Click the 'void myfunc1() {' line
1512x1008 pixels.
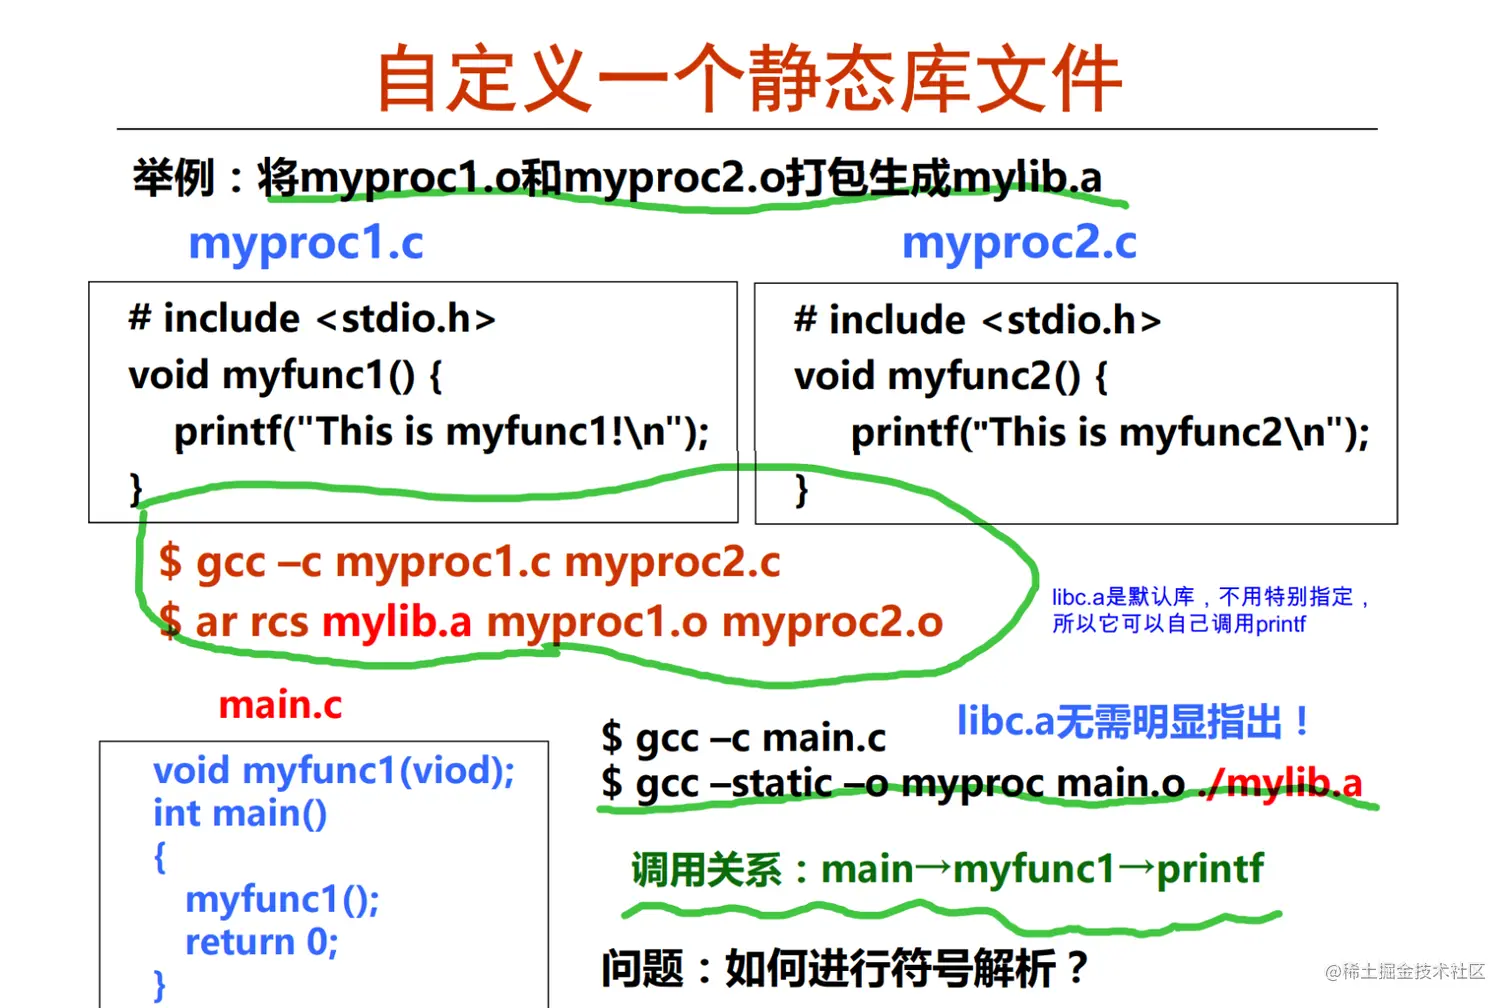coord(285,376)
